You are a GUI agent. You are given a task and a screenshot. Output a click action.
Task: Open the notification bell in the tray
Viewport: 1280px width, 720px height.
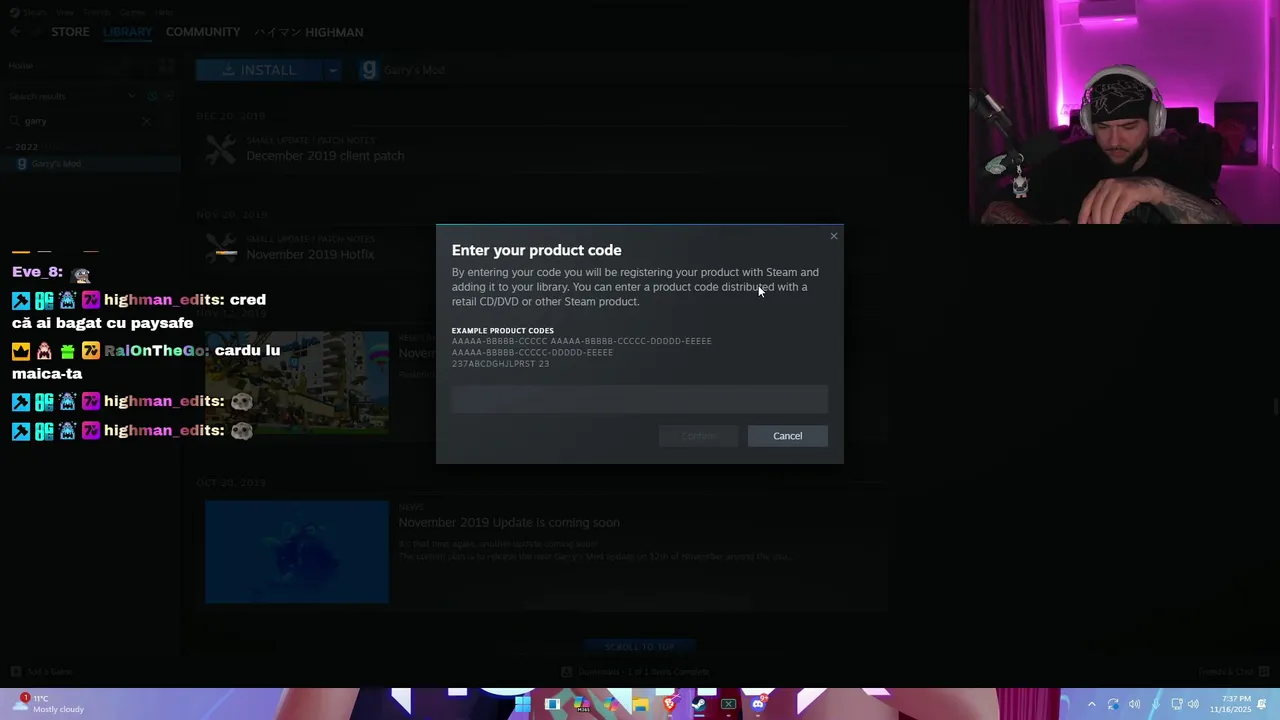(x=1263, y=704)
